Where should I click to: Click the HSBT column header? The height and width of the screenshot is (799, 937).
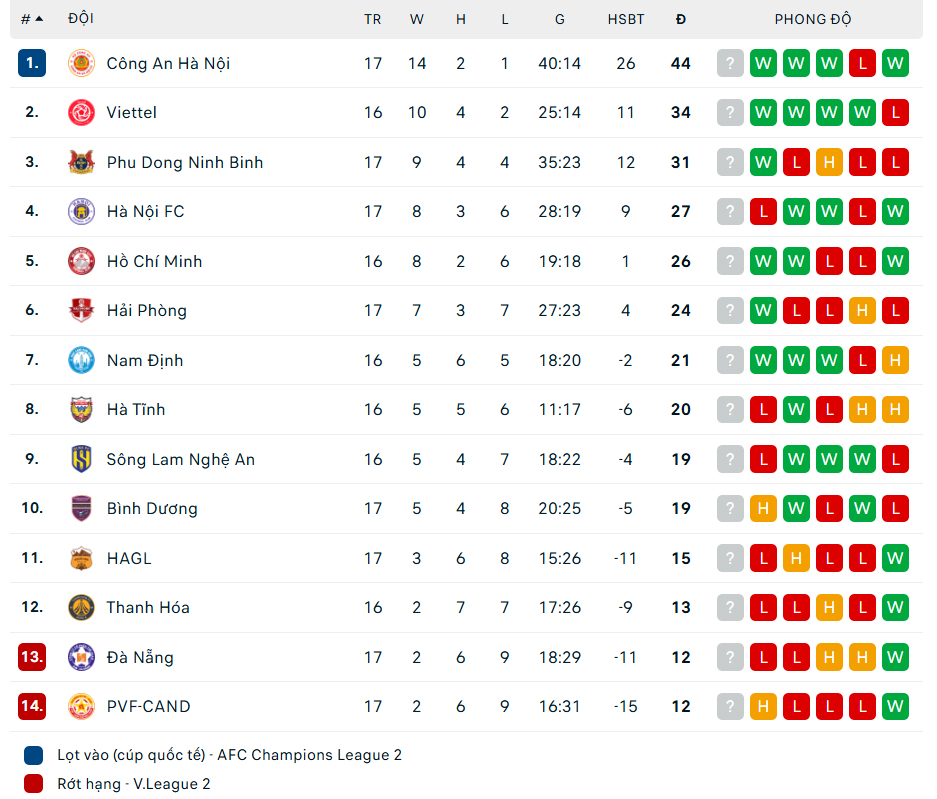626,19
